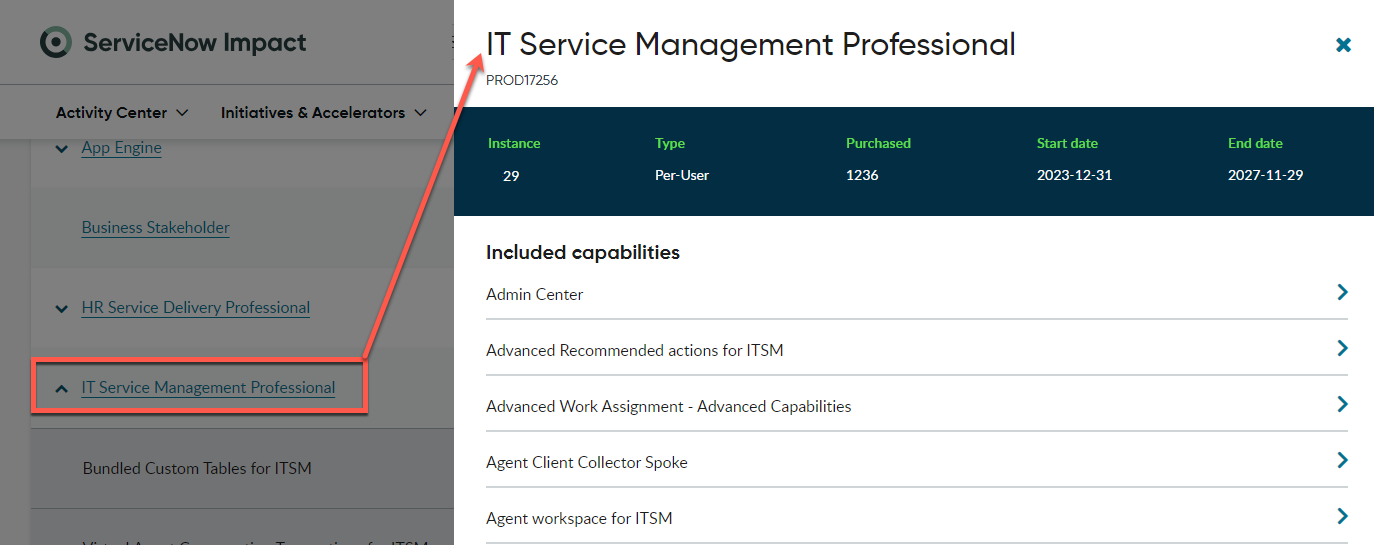
Task: Click the Start date column label
Action: tap(1068, 143)
